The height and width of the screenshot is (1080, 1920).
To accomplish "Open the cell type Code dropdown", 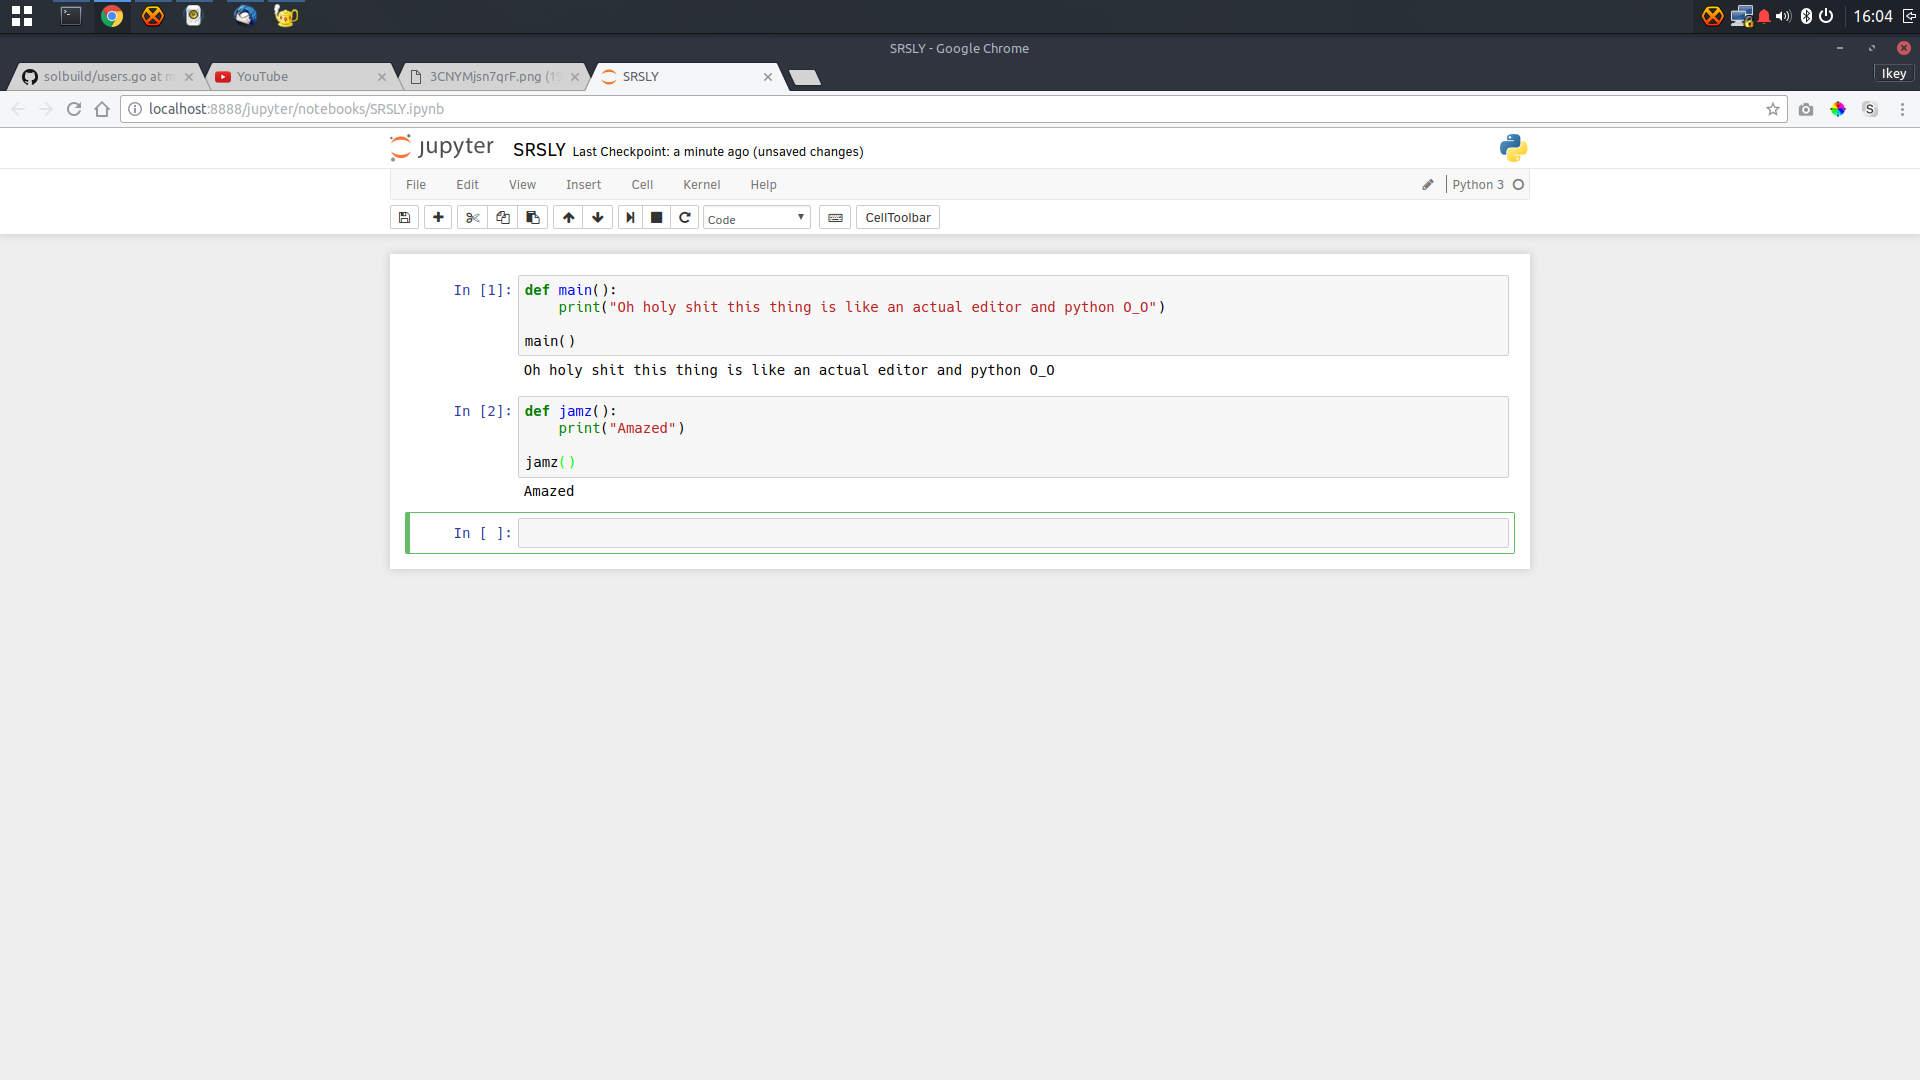I will 756,218.
